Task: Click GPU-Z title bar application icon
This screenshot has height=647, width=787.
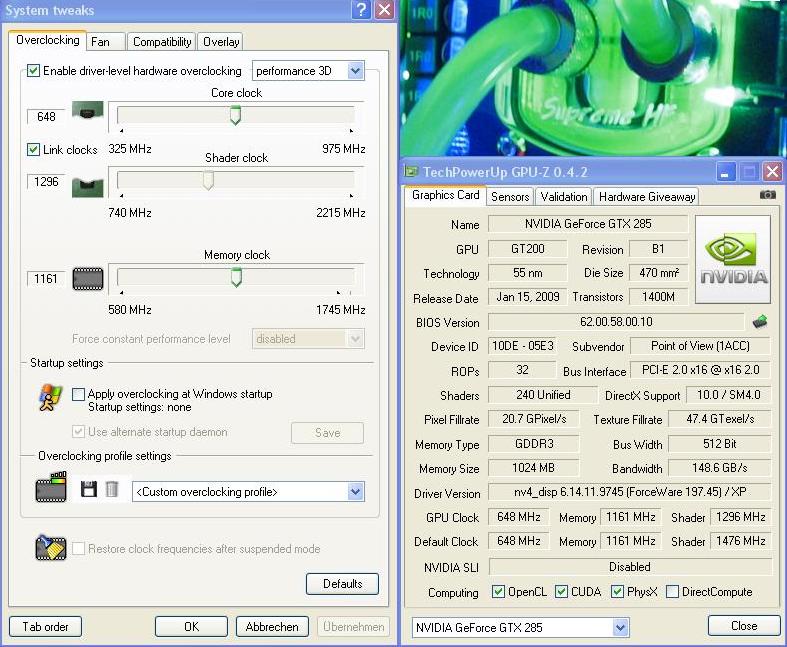Action: [x=412, y=172]
